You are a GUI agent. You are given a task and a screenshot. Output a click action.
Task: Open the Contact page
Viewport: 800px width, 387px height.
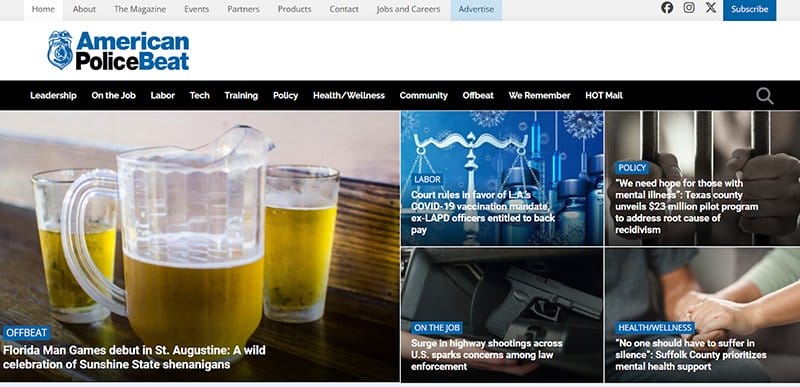(344, 9)
